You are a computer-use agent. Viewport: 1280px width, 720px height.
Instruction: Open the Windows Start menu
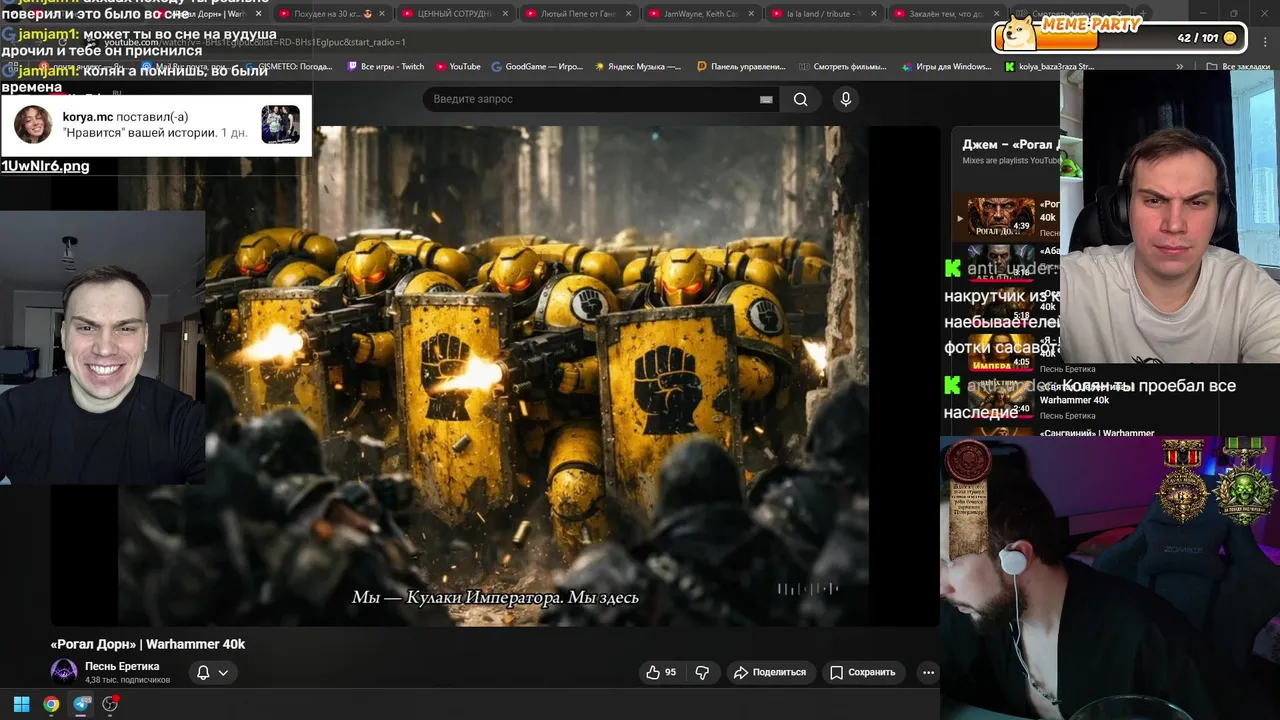pyautogui.click(x=21, y=704)
